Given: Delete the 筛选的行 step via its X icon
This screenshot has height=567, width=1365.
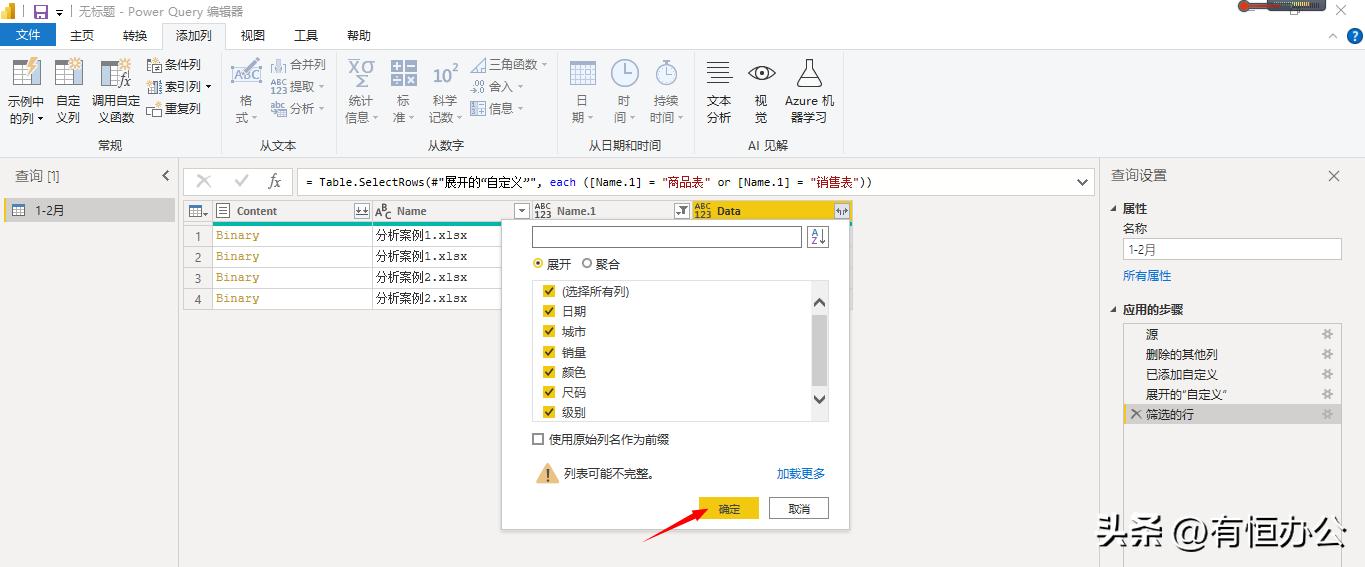Looking at the screenshot, I should [x=1135, y=414].
